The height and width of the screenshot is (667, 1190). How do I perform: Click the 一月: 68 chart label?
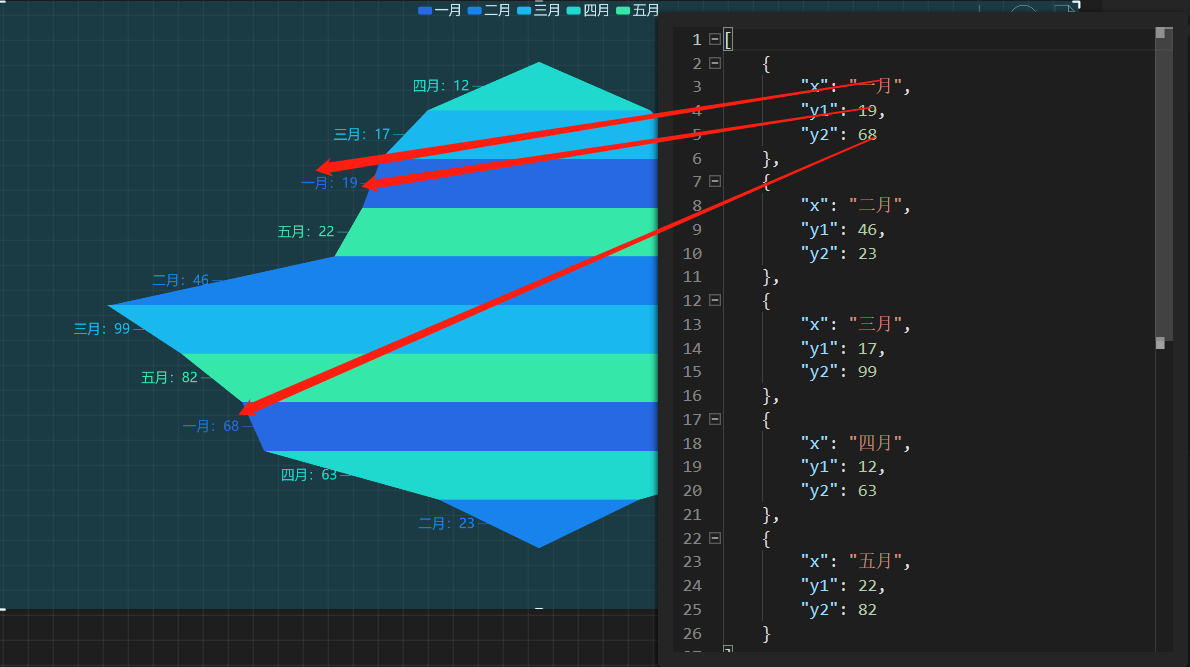coord(211,426)
